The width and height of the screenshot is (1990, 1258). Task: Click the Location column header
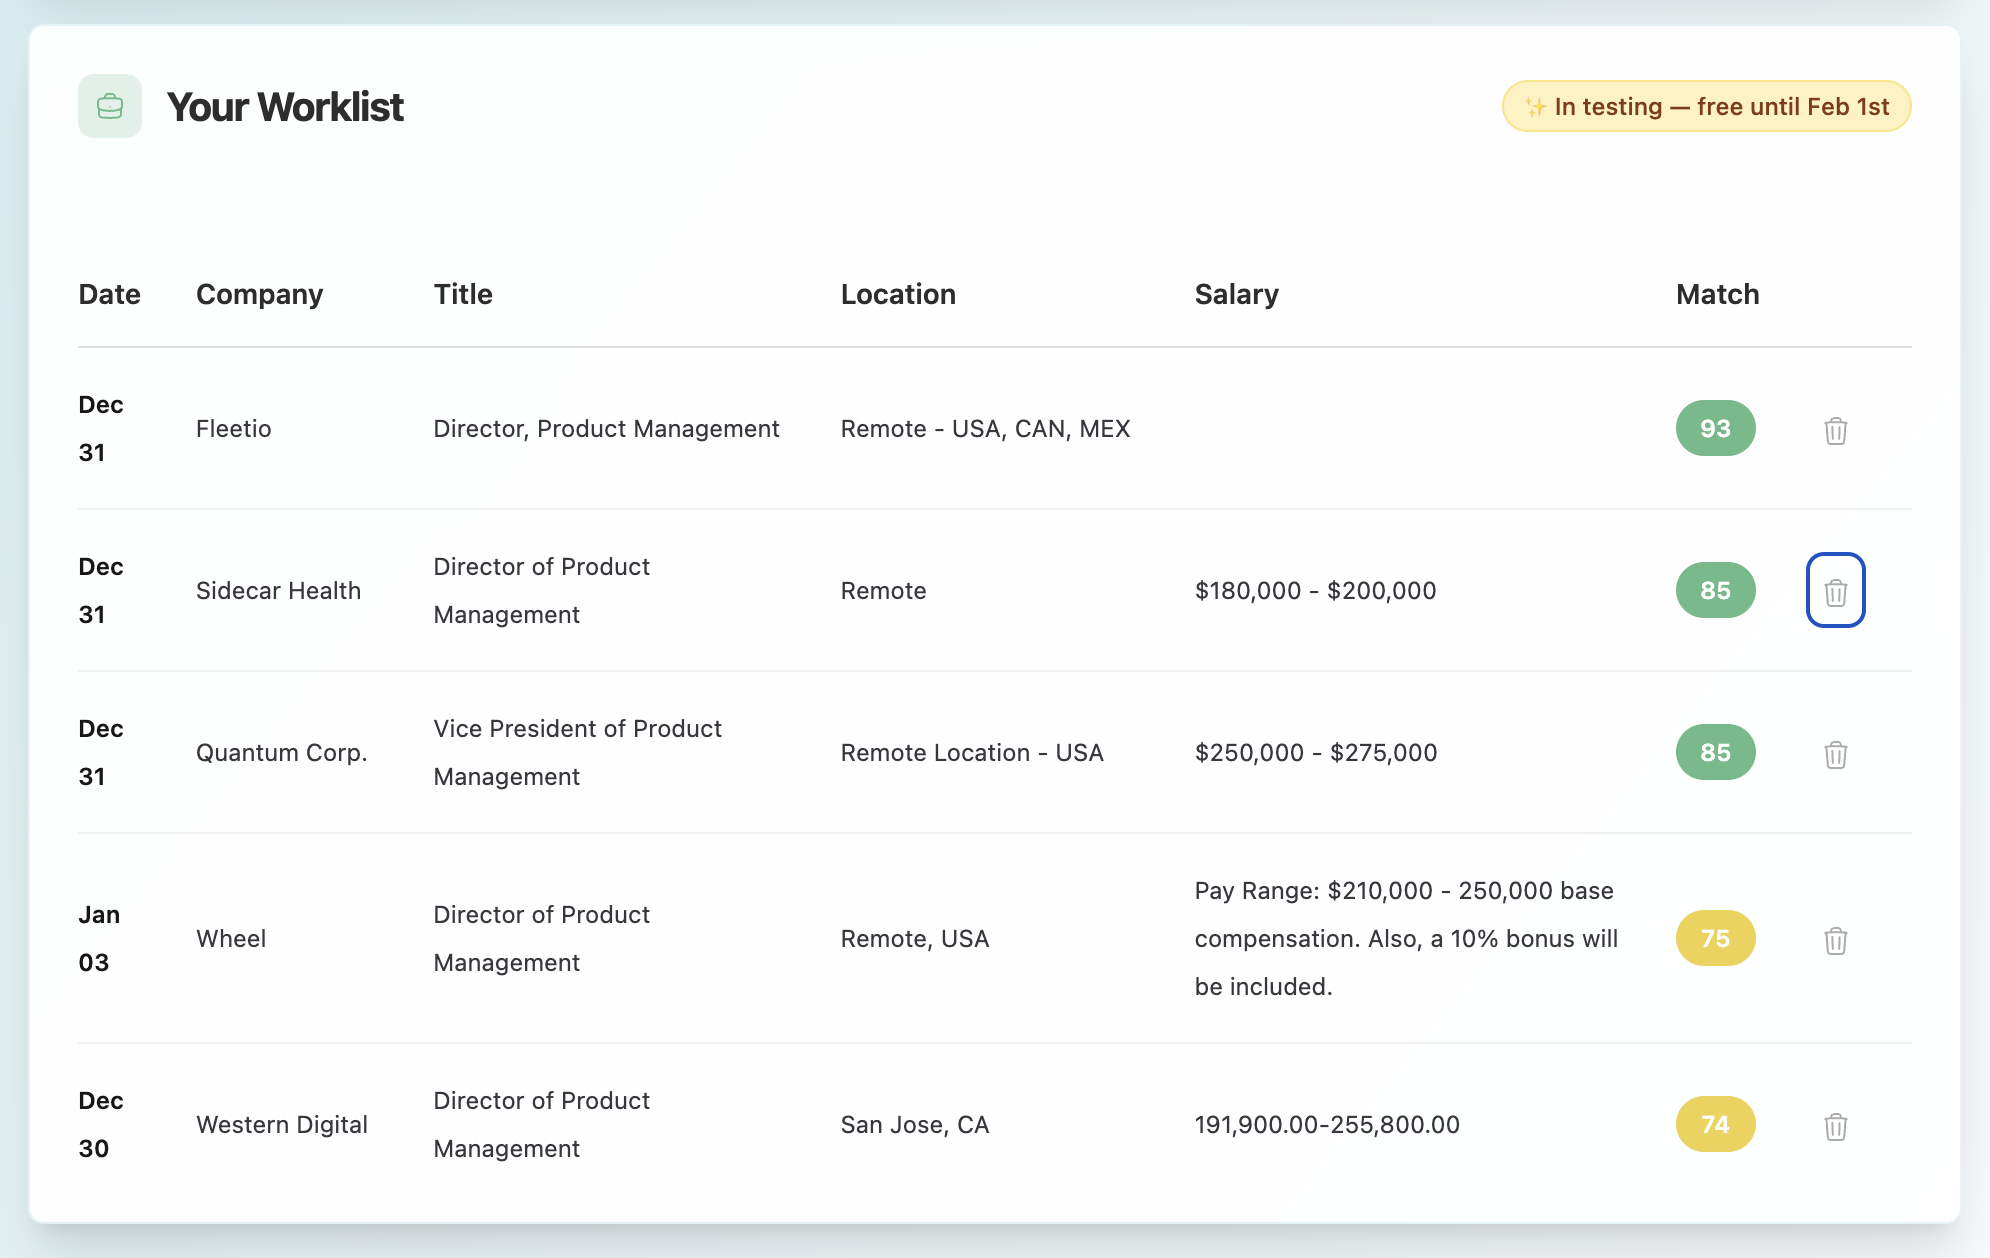(x=898, y=294)
